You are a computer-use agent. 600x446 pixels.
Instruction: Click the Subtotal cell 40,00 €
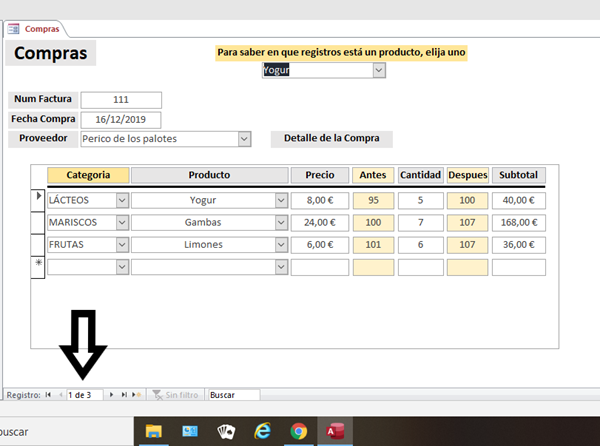click(518, 200)
